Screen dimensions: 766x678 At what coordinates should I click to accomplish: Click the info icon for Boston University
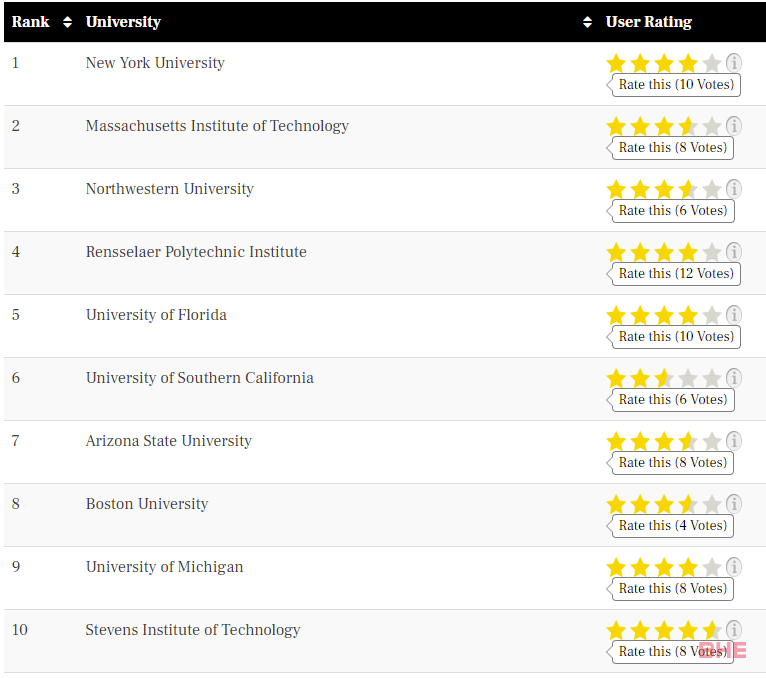point(733,504)
